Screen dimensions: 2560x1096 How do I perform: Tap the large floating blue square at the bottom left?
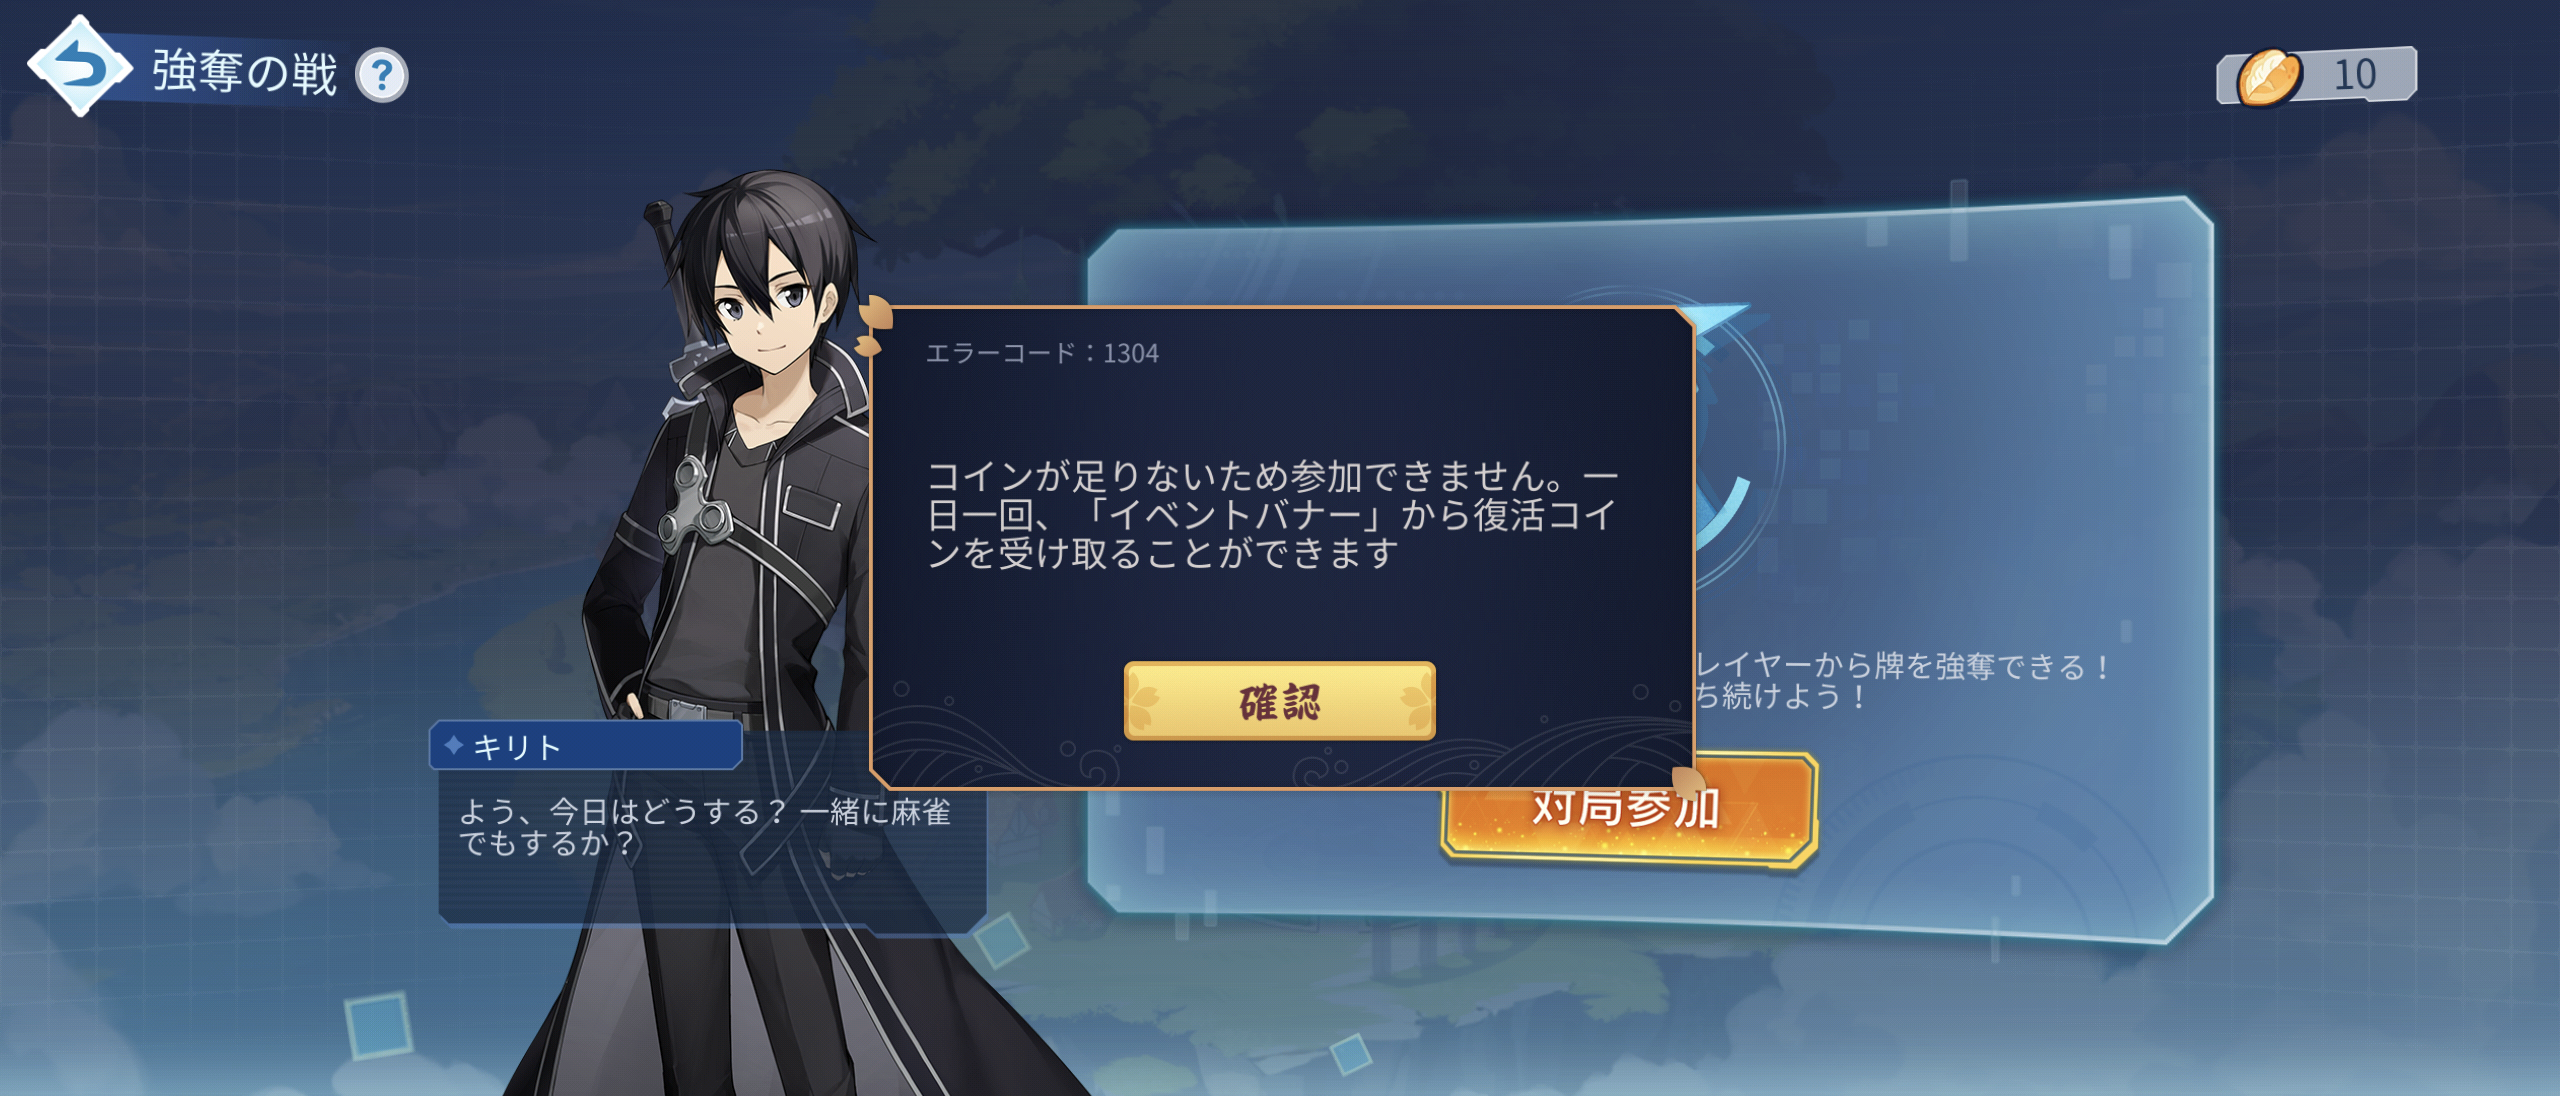(379, 1025)
